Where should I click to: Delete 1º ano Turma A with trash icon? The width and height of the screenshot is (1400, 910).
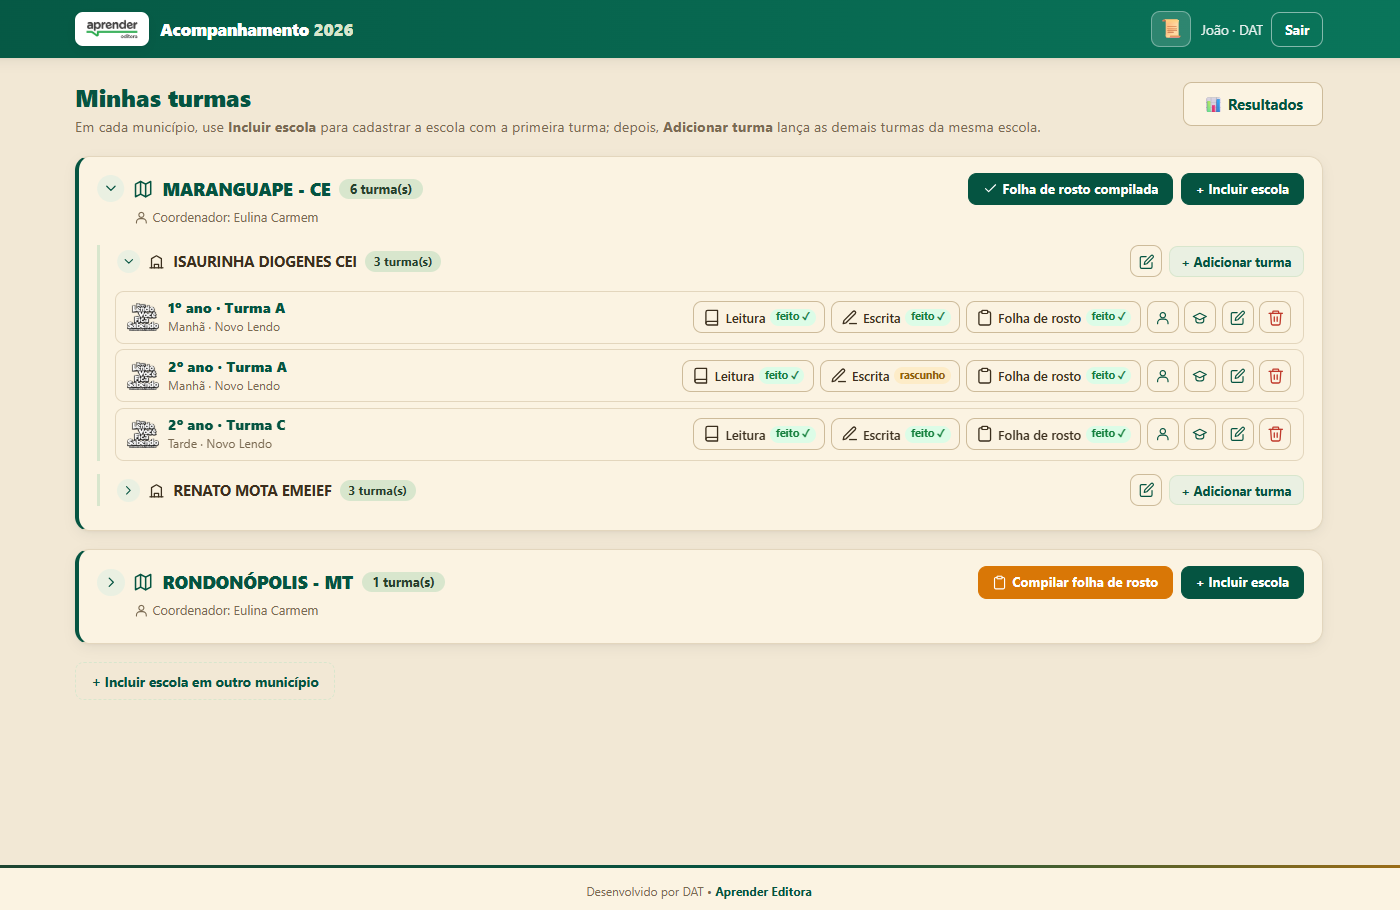click(x=1275, y=318)
